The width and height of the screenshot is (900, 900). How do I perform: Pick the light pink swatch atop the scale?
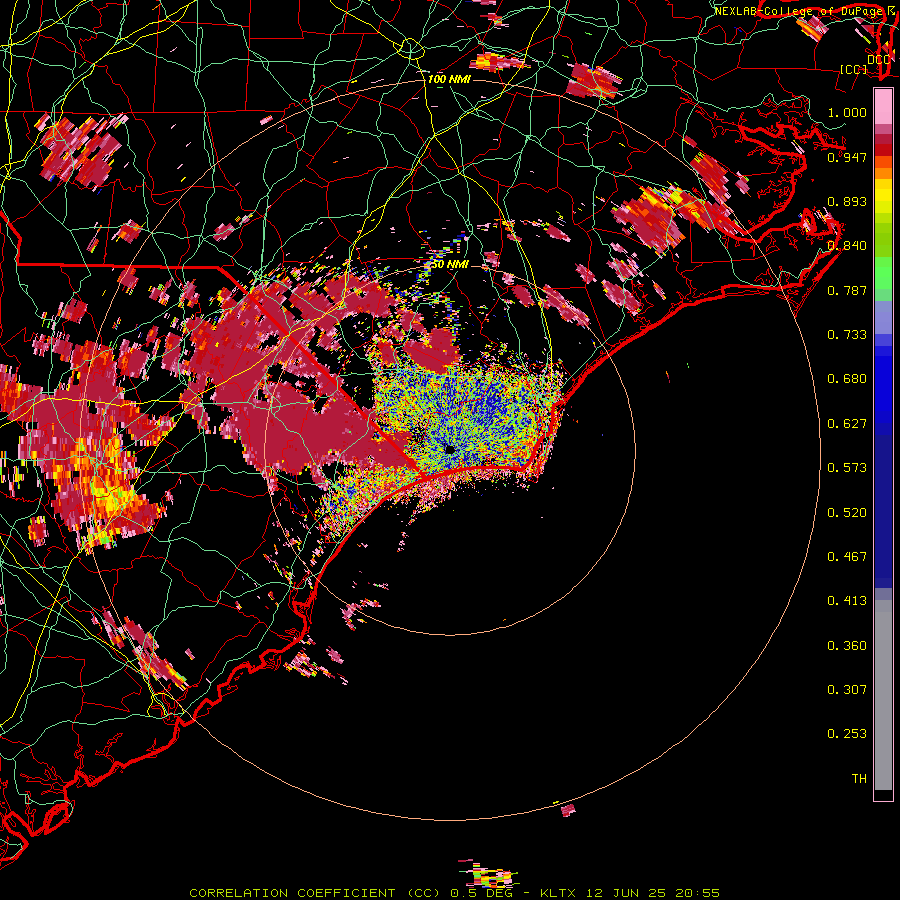click(x=883, y=106)
